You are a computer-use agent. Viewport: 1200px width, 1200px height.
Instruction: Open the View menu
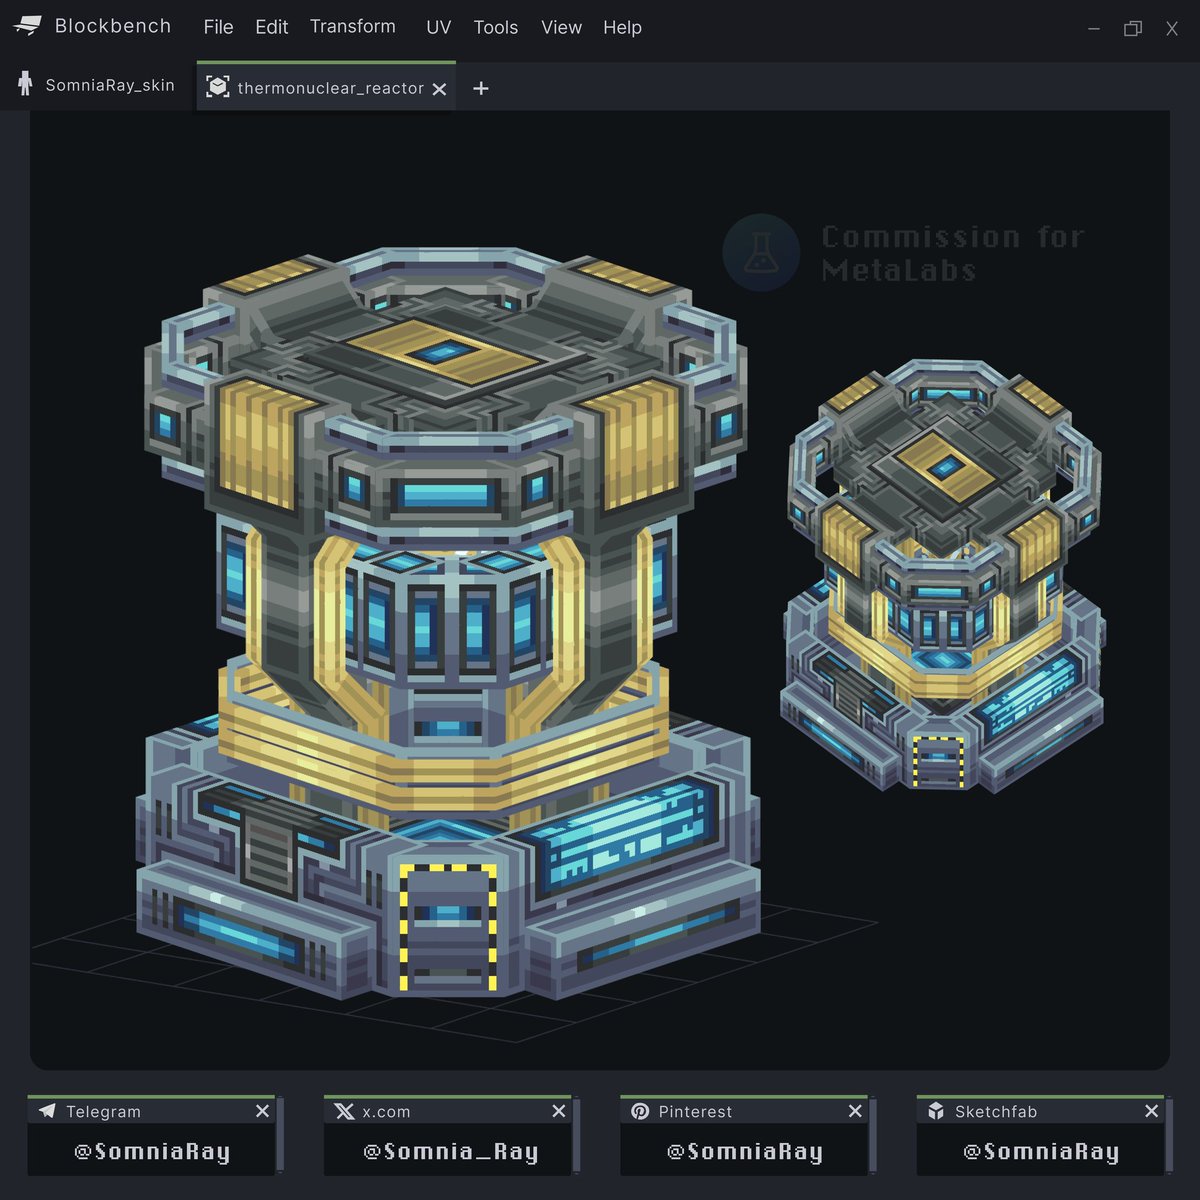pyautogui.click(x=561, y=27)
